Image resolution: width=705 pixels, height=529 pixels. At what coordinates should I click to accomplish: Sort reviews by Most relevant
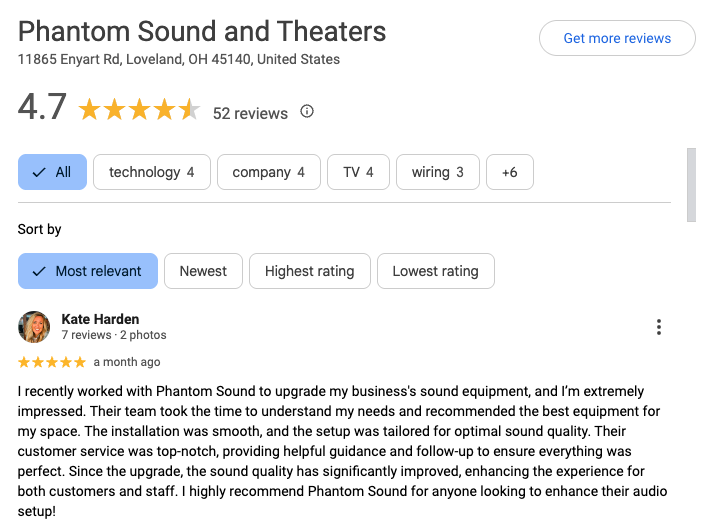[x=88, y=271]
